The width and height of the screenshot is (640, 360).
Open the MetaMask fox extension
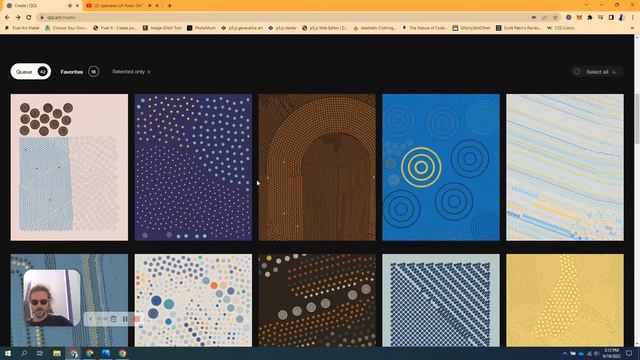(579, 17)
